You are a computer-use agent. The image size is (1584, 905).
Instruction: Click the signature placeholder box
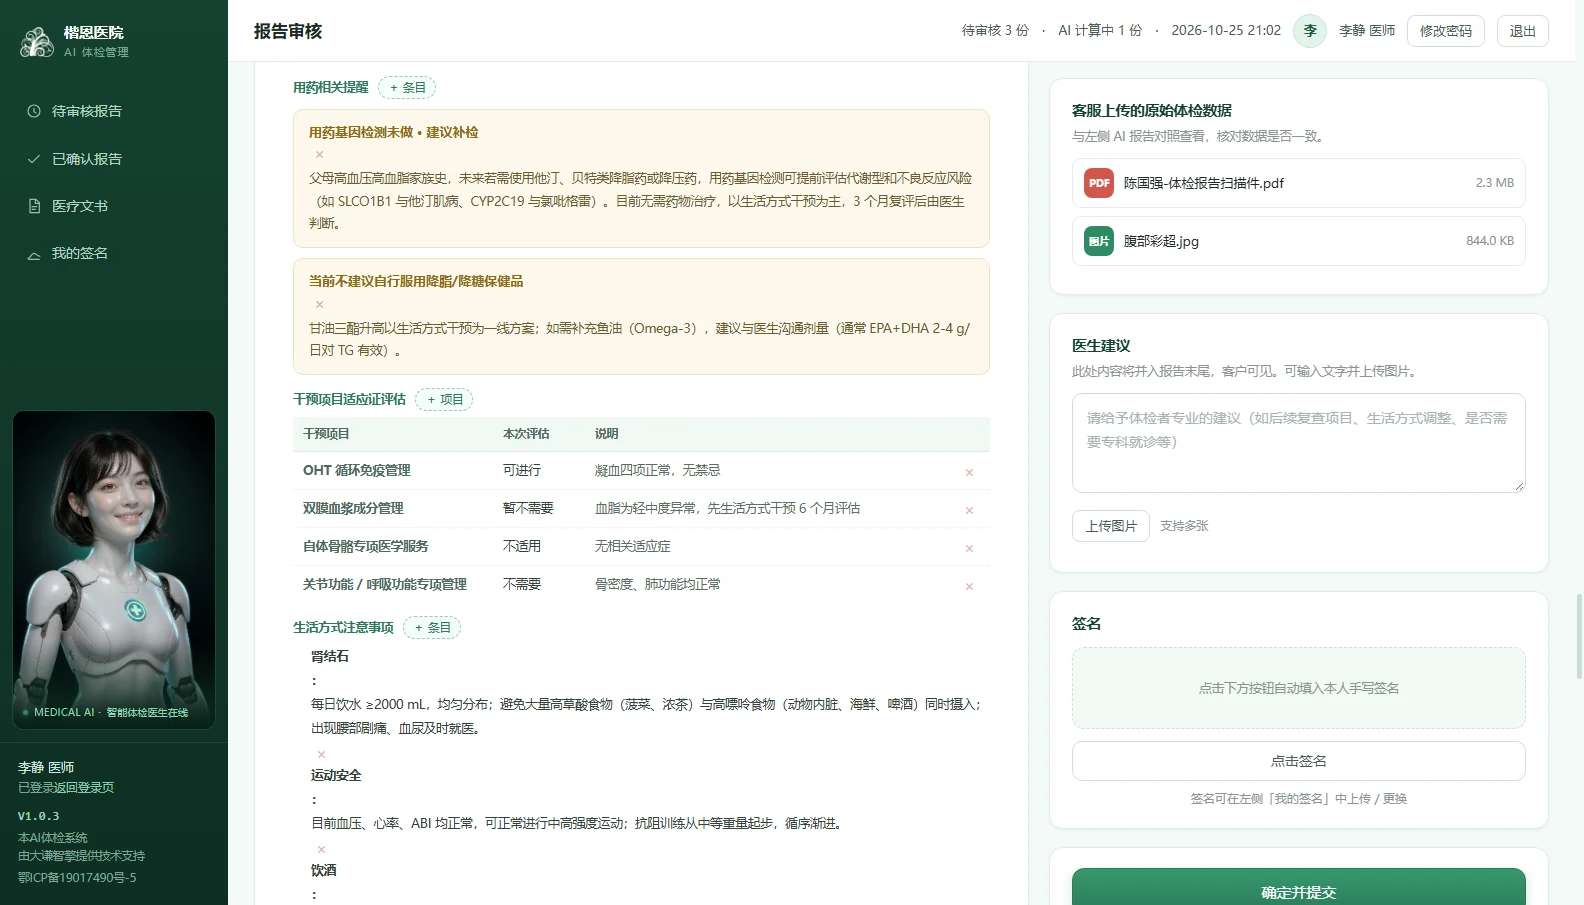pyautogui.click(x=1299, y=688)
